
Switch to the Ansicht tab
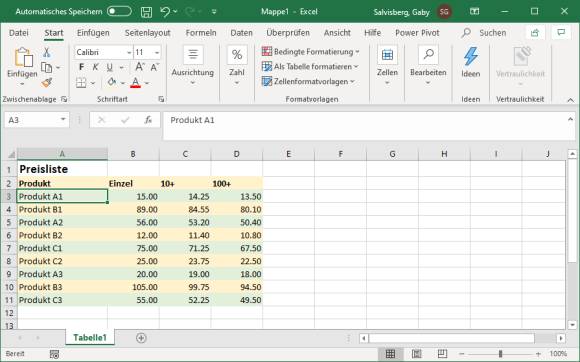click(337, 33)
